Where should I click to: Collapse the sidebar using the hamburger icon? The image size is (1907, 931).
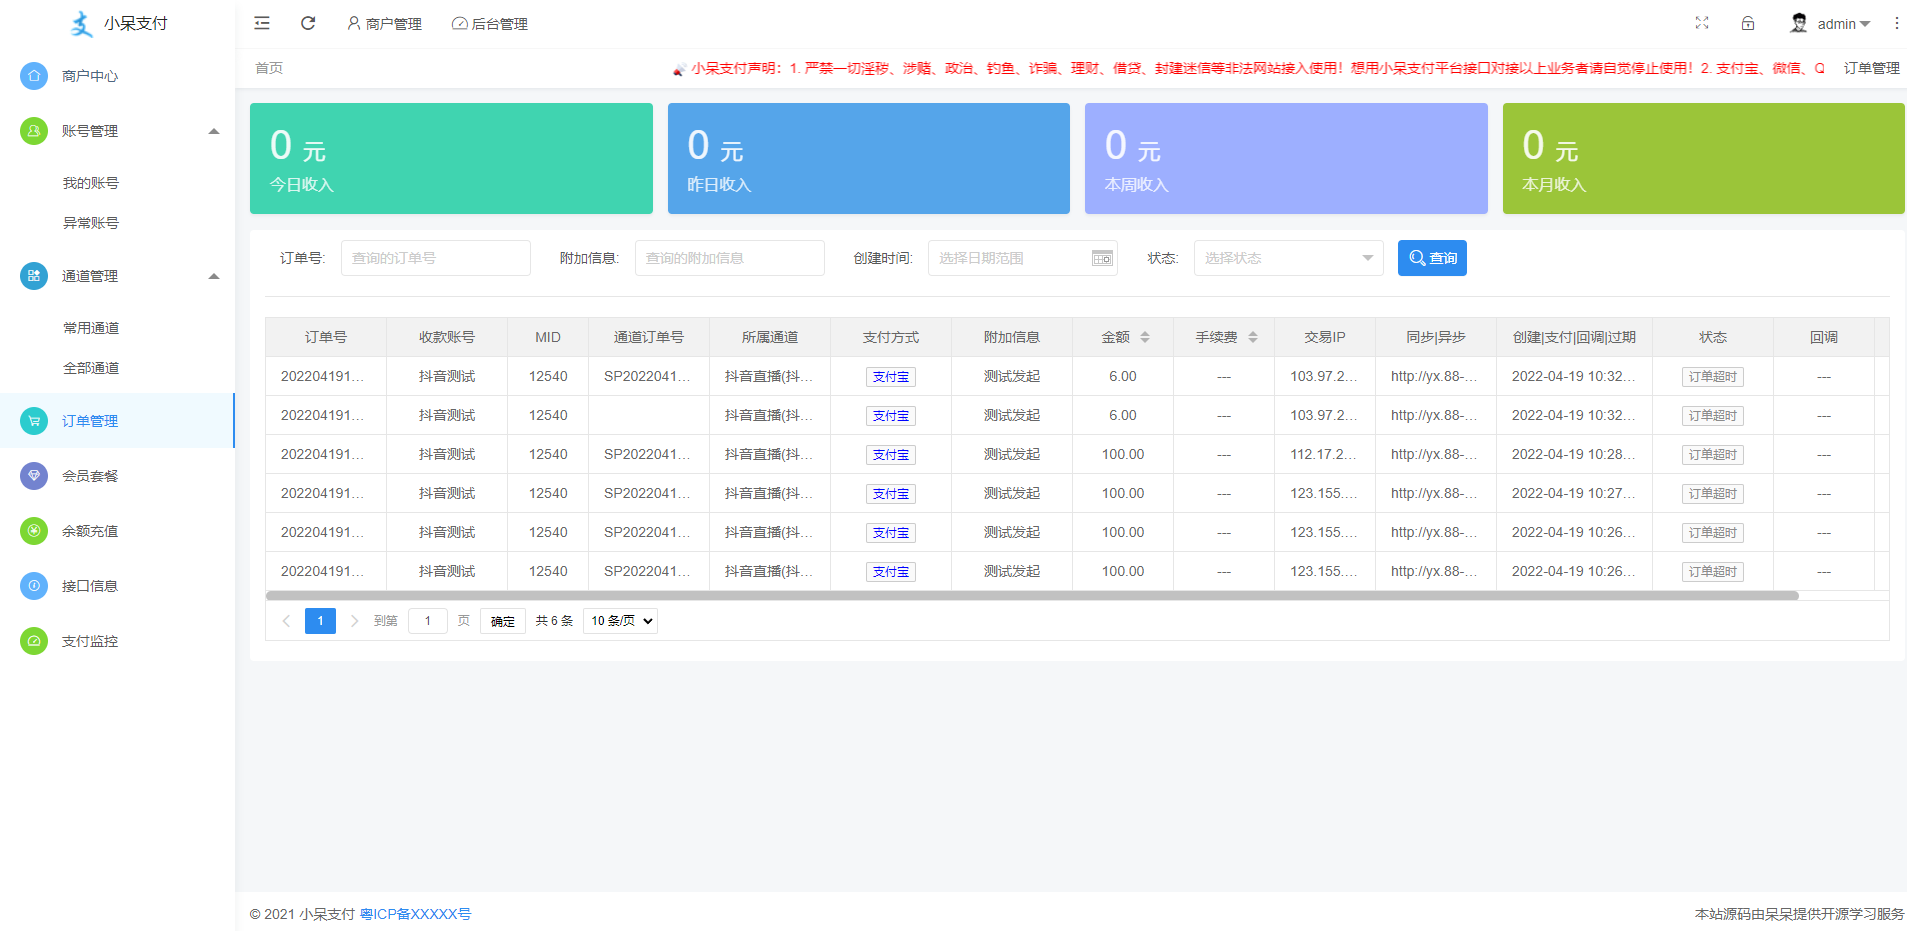point(261,22)
